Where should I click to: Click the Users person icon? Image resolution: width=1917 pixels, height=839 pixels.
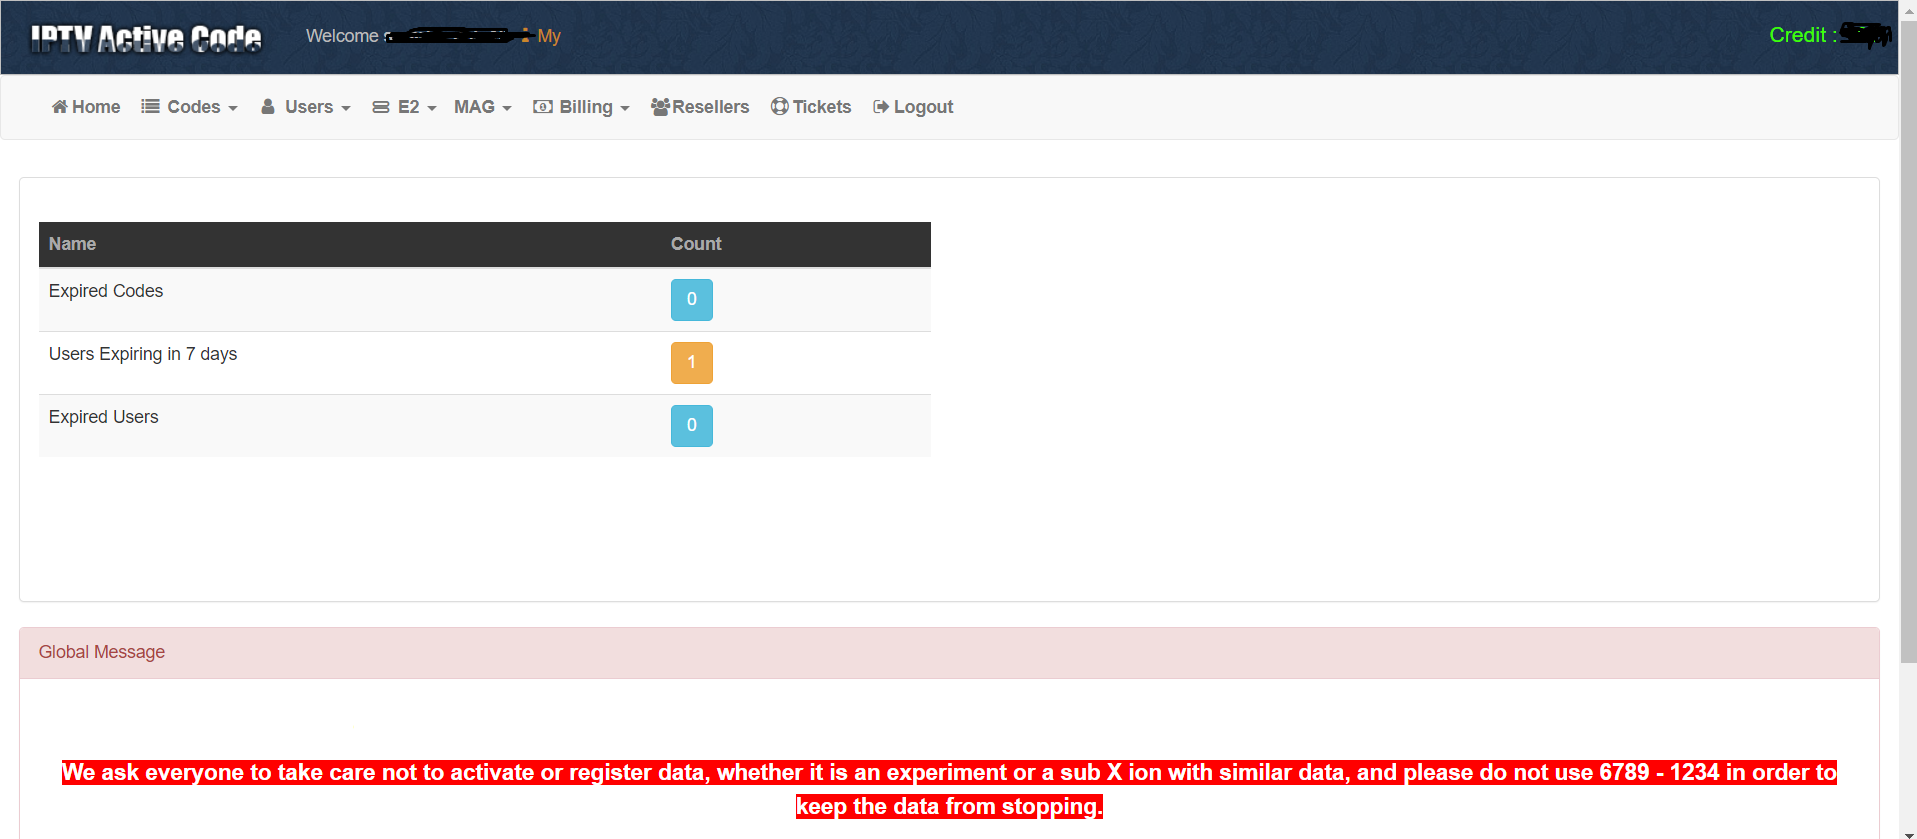click(x=268, y=107)
